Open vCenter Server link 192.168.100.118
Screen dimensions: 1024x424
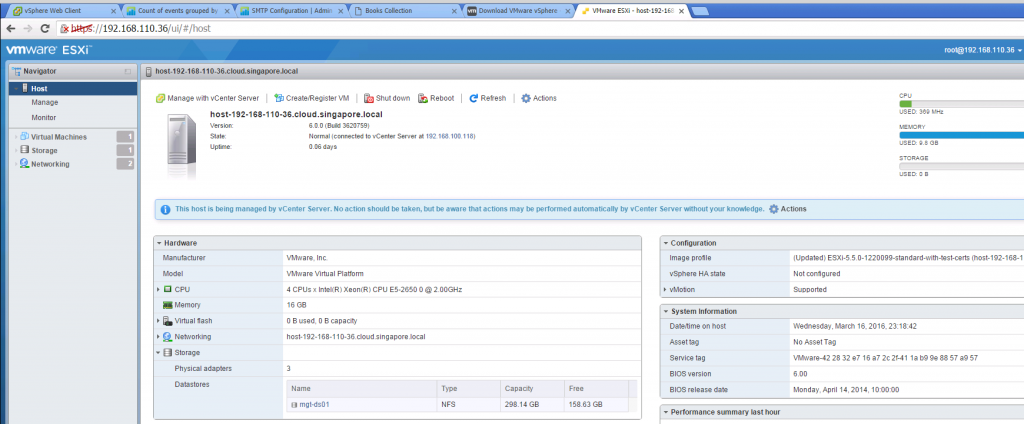(451, 136)
